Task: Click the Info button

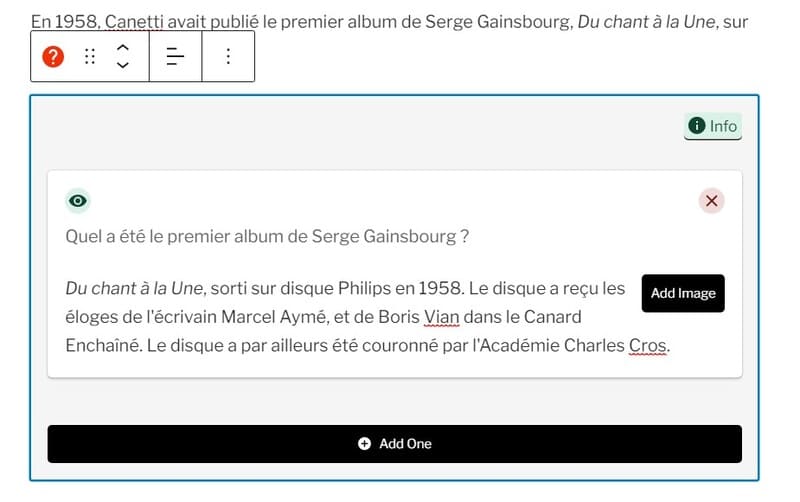Action: click(713, 126)
